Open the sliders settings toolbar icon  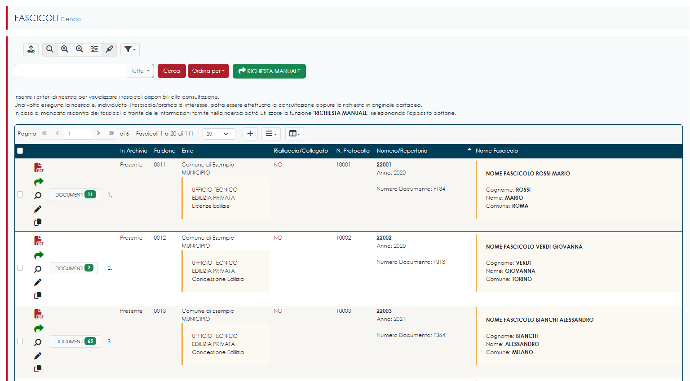pyautogui.click(x=95, y=49)
